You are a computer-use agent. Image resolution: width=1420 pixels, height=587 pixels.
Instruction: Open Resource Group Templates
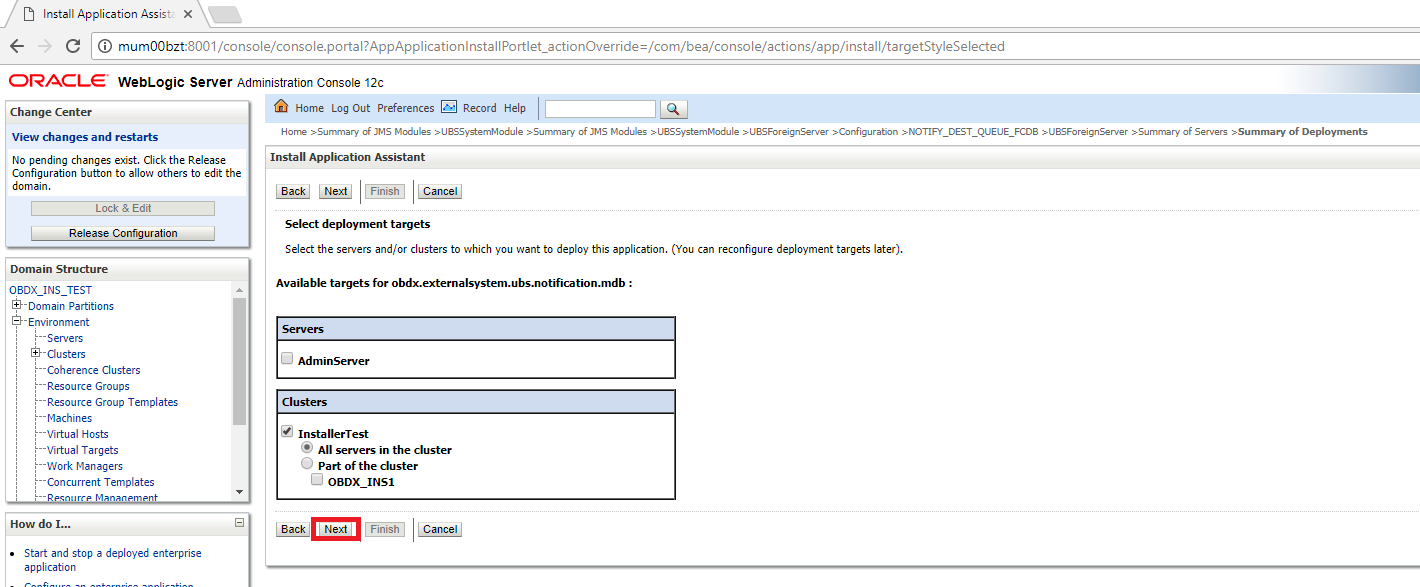(112, 402)
